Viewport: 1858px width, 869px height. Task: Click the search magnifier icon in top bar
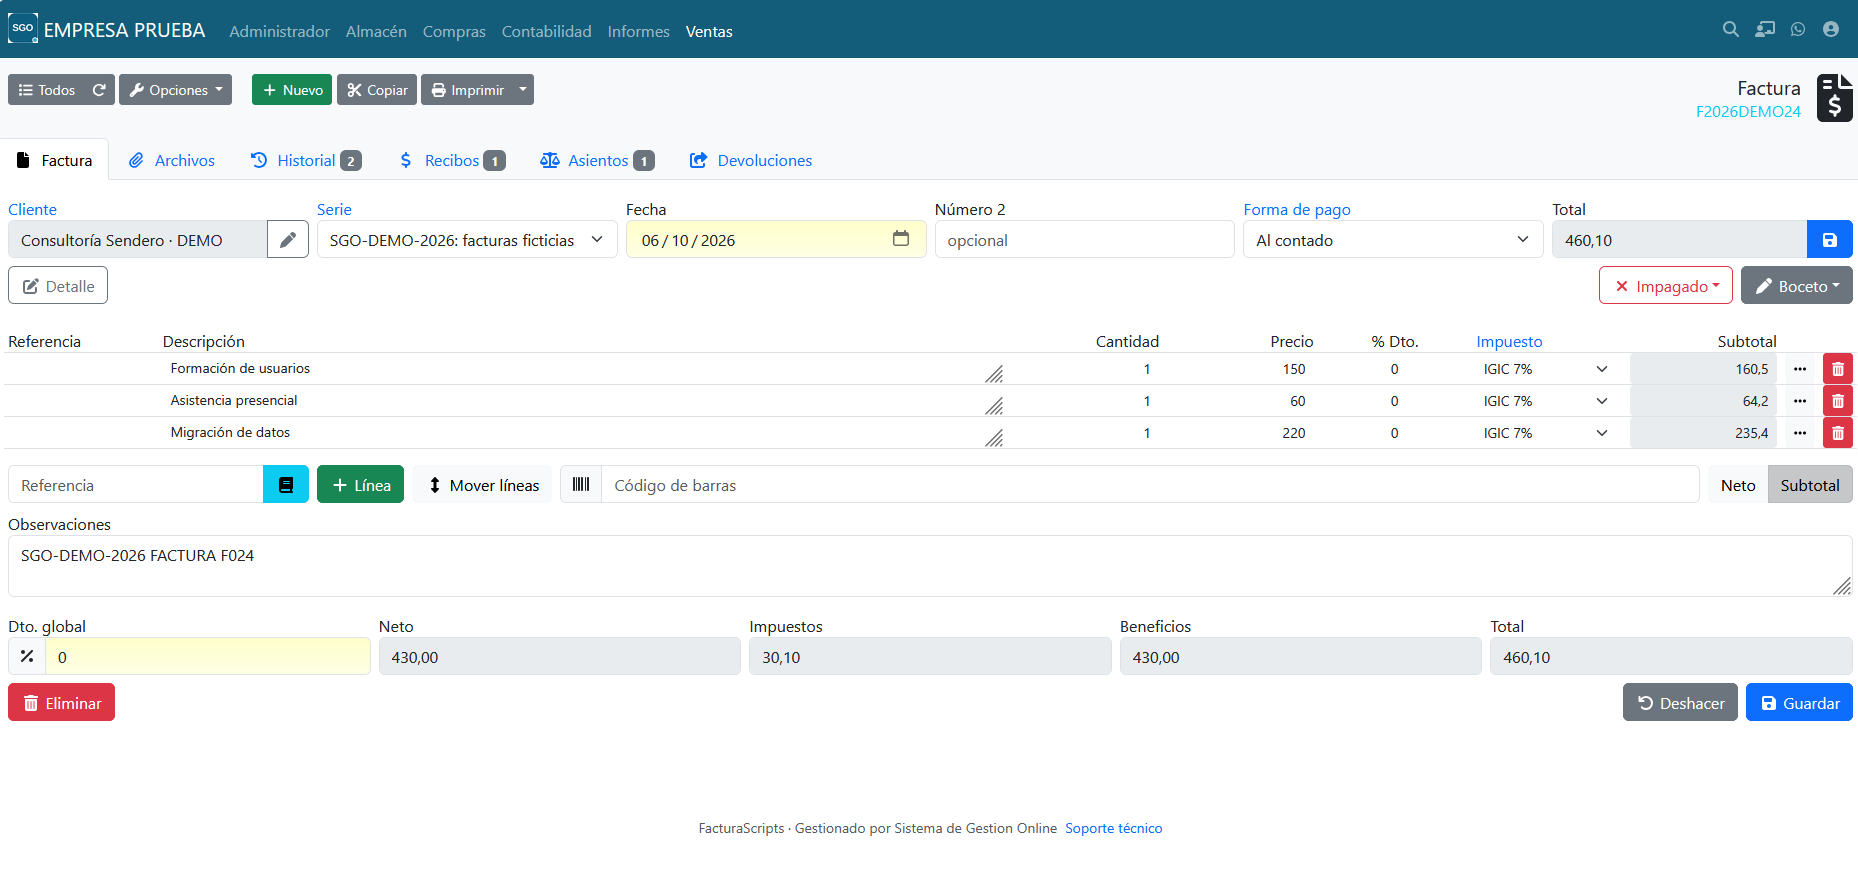[1730, 30]
